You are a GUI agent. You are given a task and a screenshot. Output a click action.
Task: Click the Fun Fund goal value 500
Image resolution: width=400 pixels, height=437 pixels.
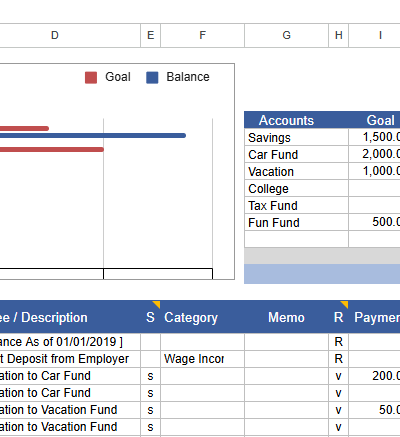pos(375,222)
